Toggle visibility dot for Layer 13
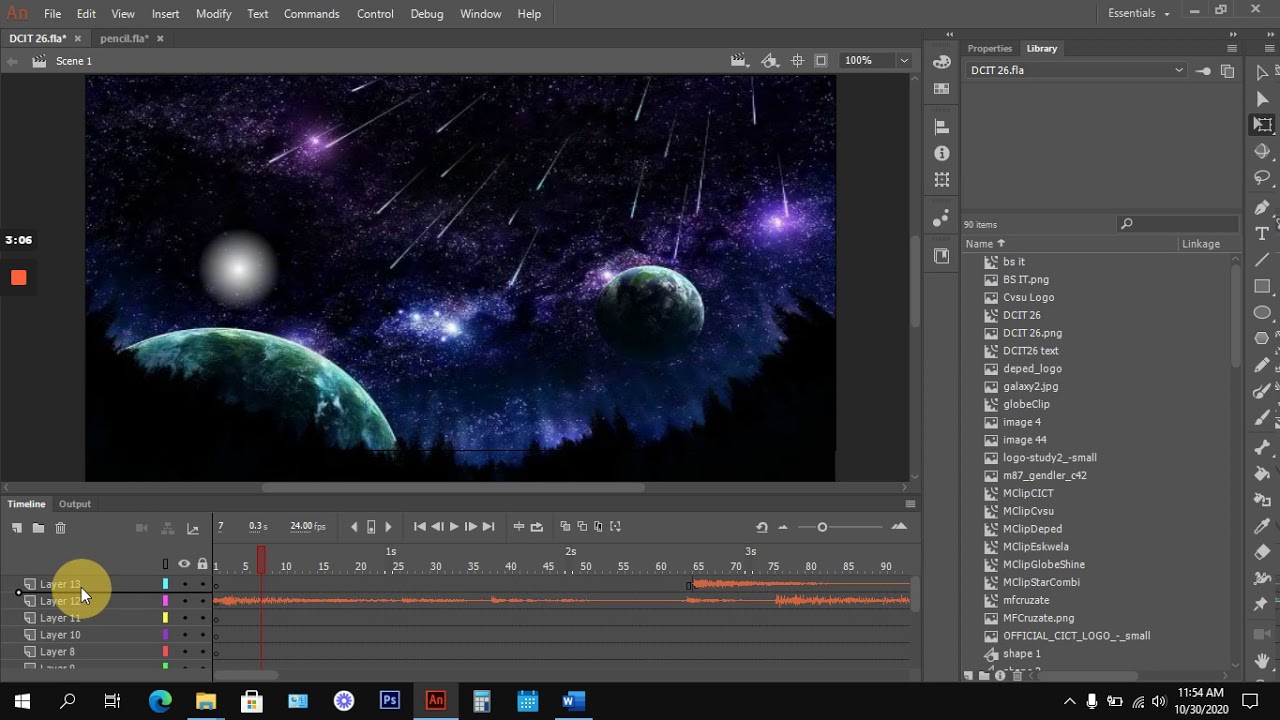Screen dimensions: 1280x720 [x=184, y=584]
